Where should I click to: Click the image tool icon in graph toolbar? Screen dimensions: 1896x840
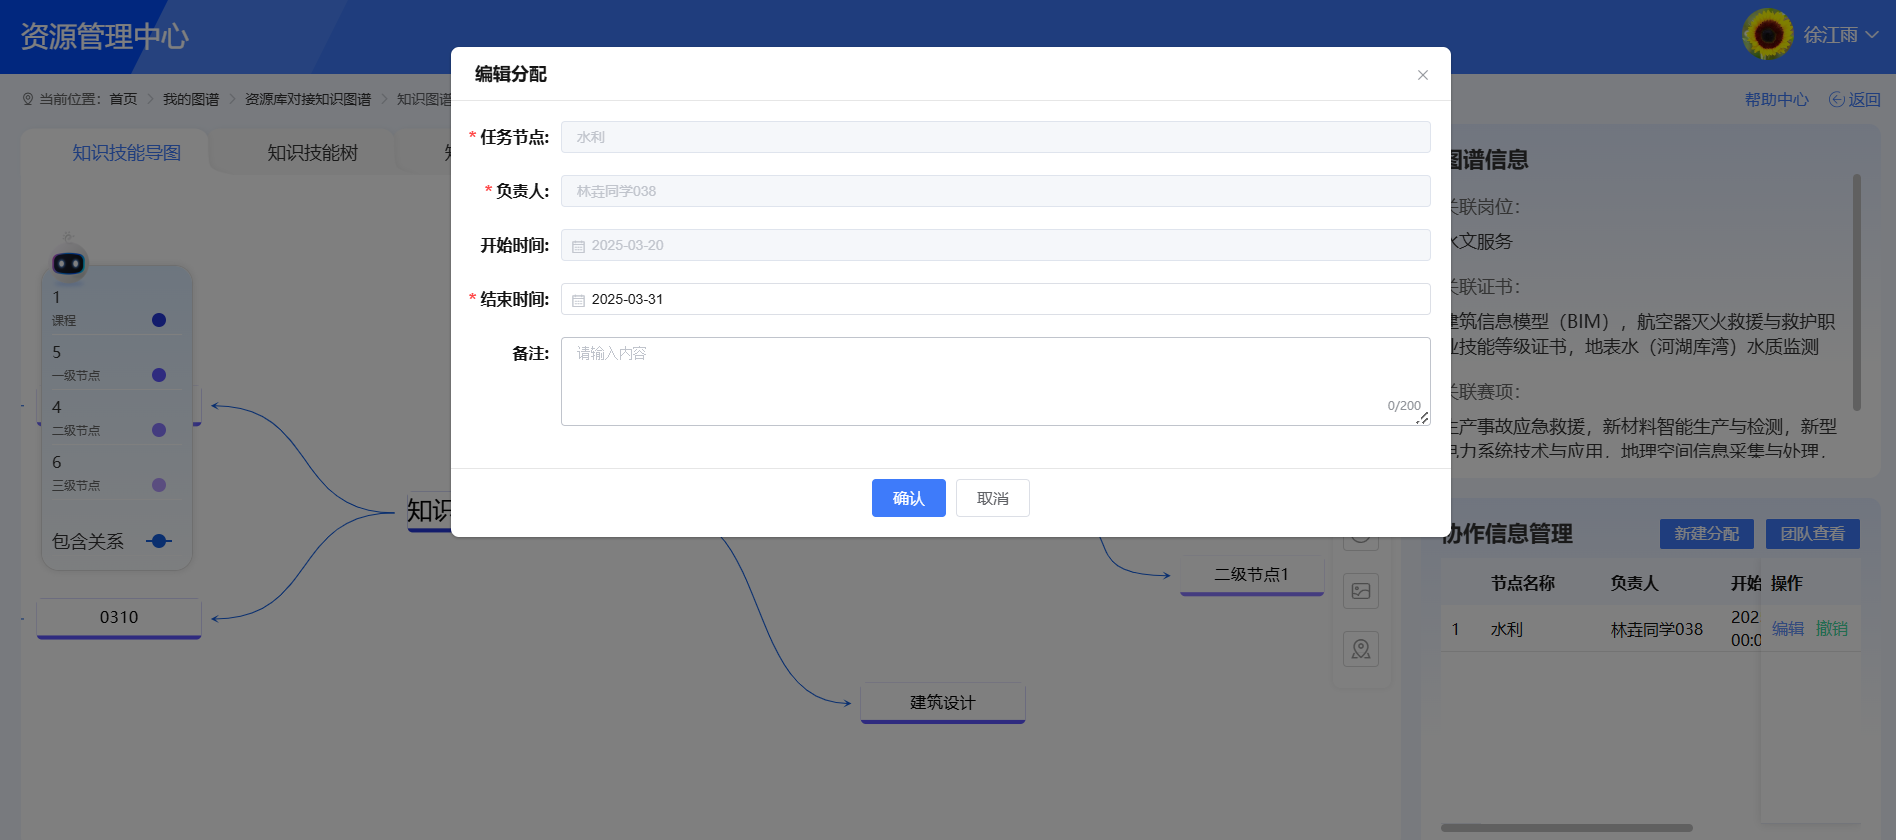coord(1360,591)
